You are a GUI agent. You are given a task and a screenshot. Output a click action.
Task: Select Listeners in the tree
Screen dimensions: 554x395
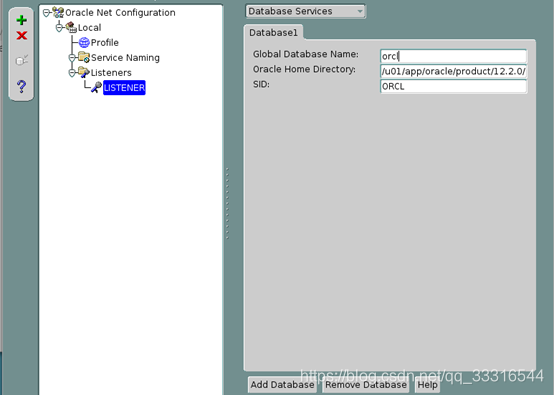[x=111, y=73]
